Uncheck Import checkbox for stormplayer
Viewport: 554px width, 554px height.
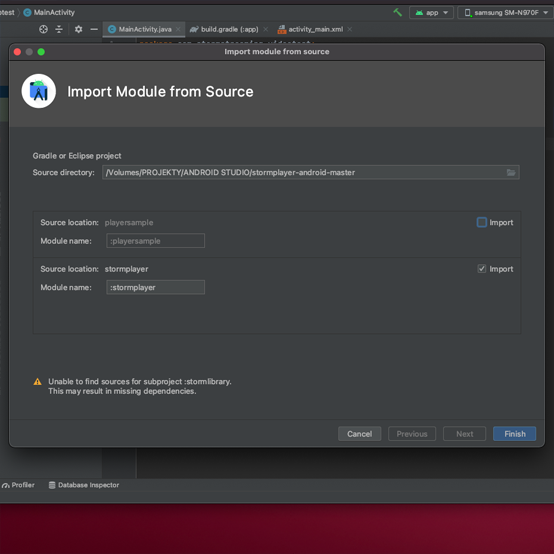[x=482, y=269]
